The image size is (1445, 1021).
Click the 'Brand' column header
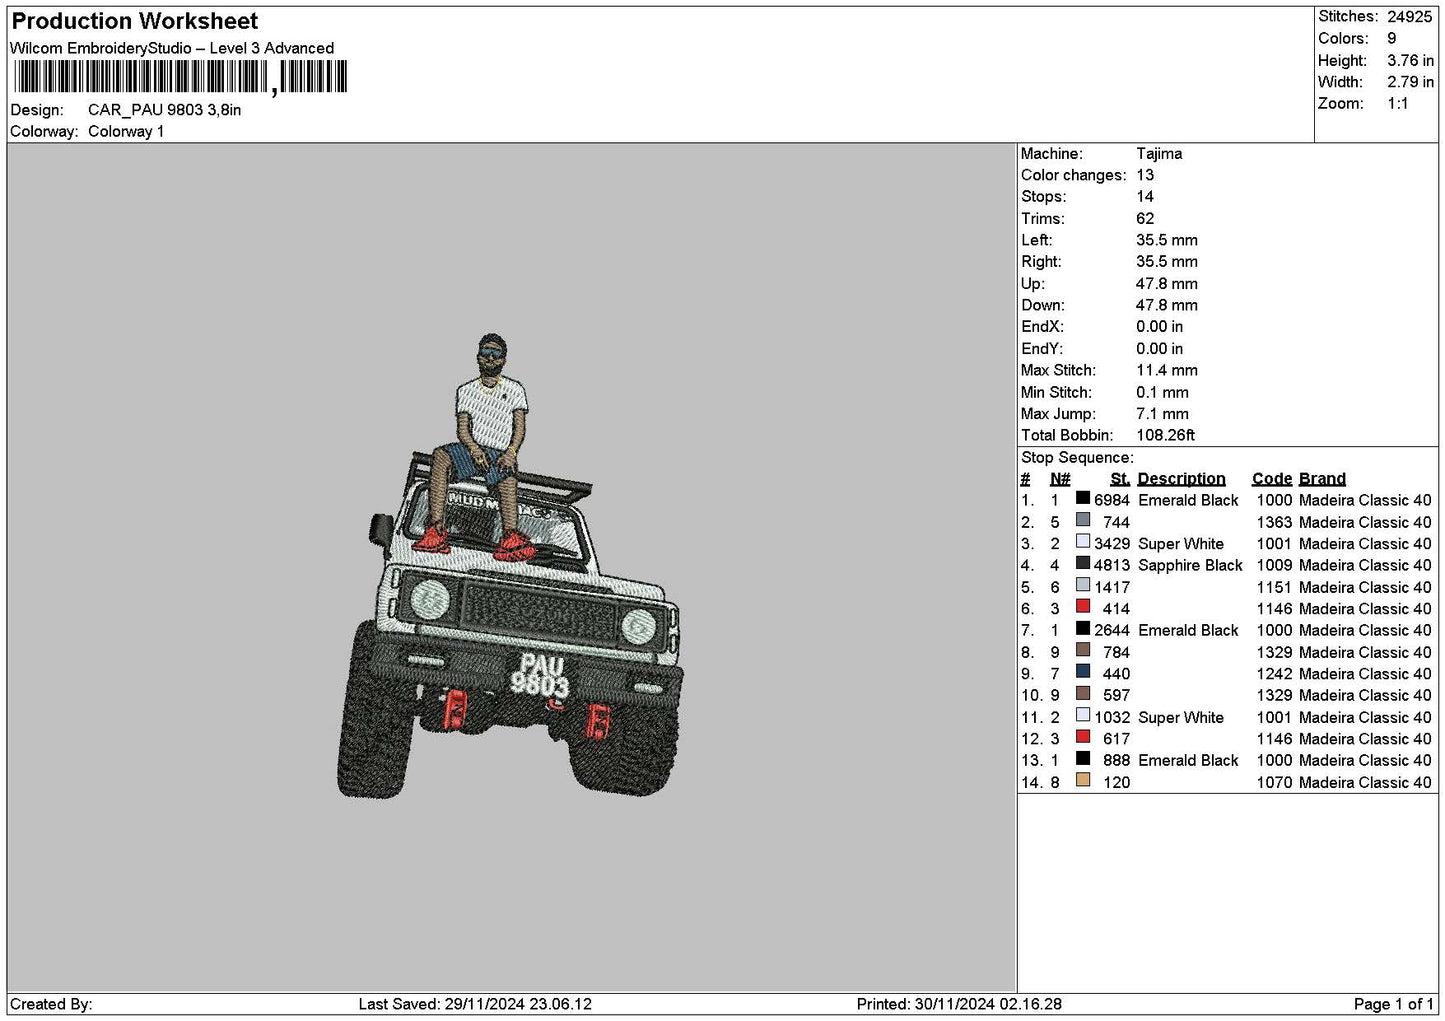click(1322, 479)
